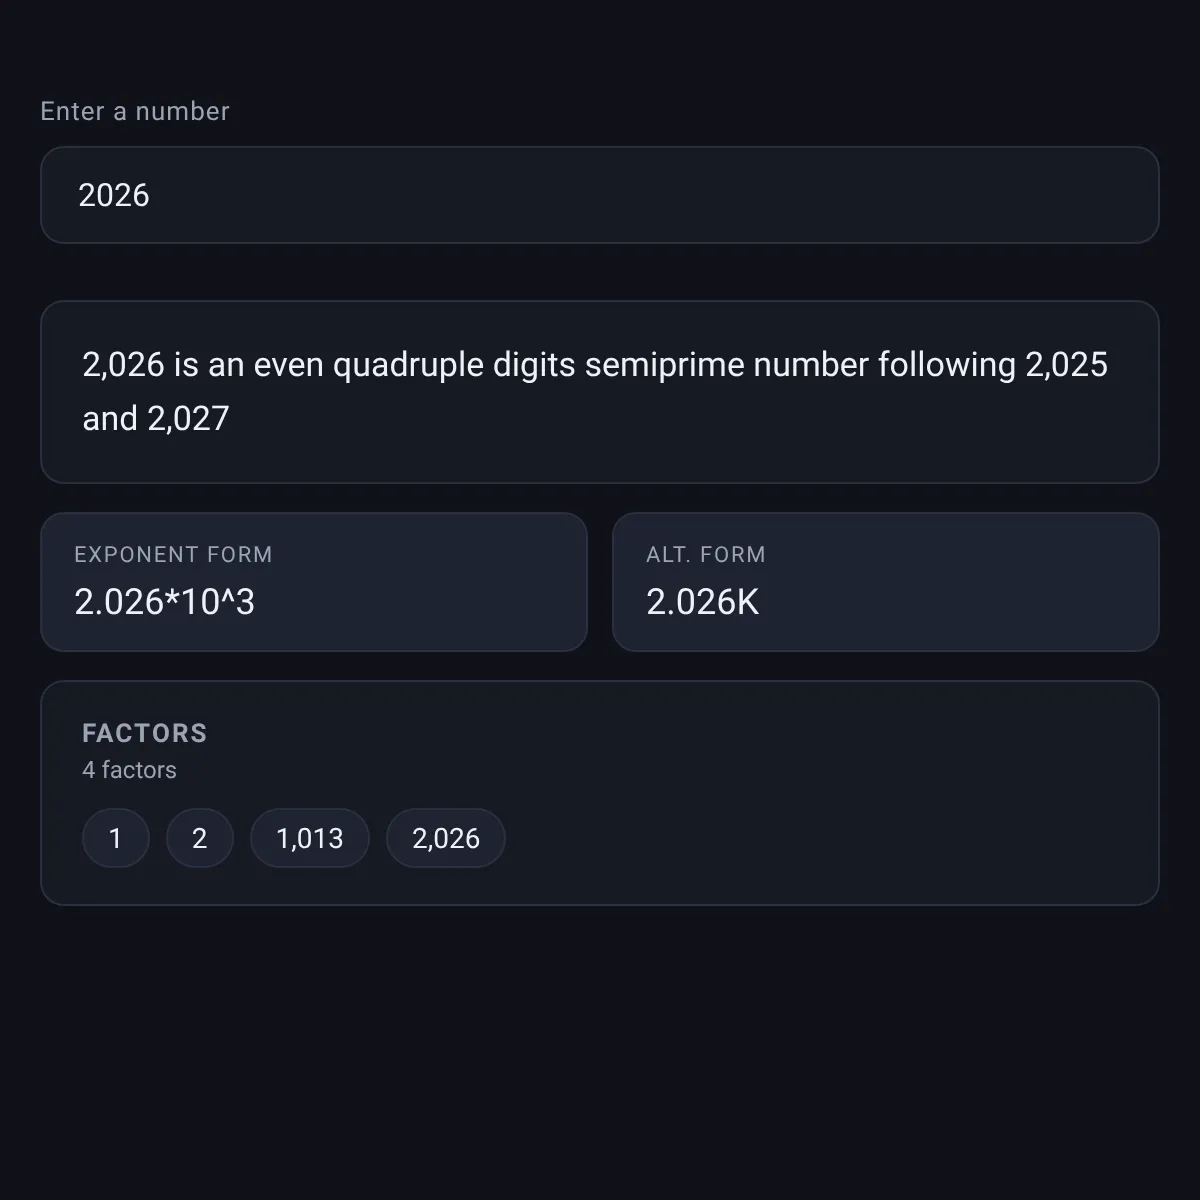
Task: Click the ALT. FORM label
Action: point(706,554)
